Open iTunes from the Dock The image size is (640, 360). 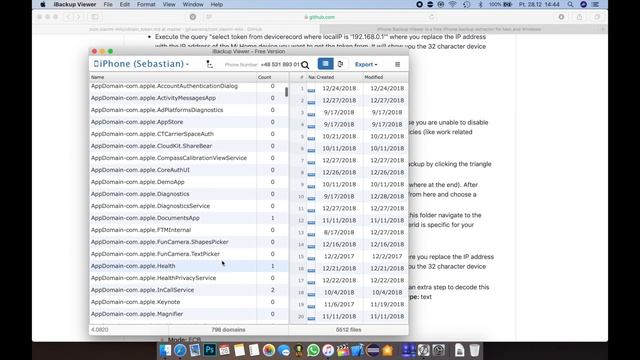328,350
